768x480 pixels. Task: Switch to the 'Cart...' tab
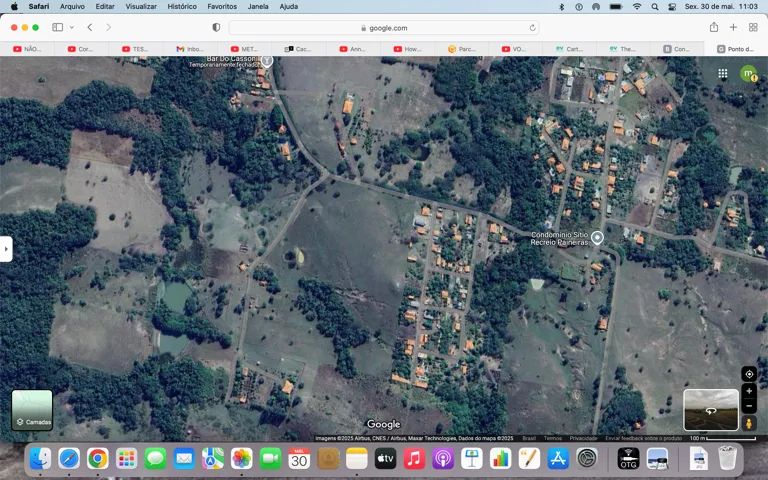570,49
